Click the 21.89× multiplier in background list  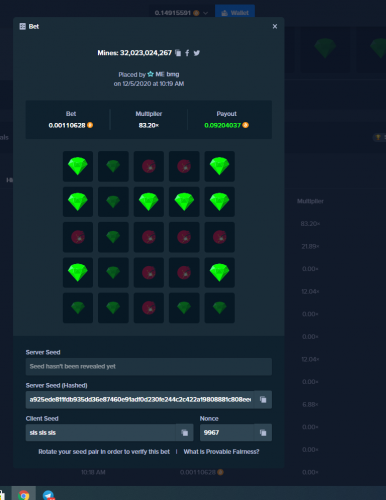click(x=310, y=246)
